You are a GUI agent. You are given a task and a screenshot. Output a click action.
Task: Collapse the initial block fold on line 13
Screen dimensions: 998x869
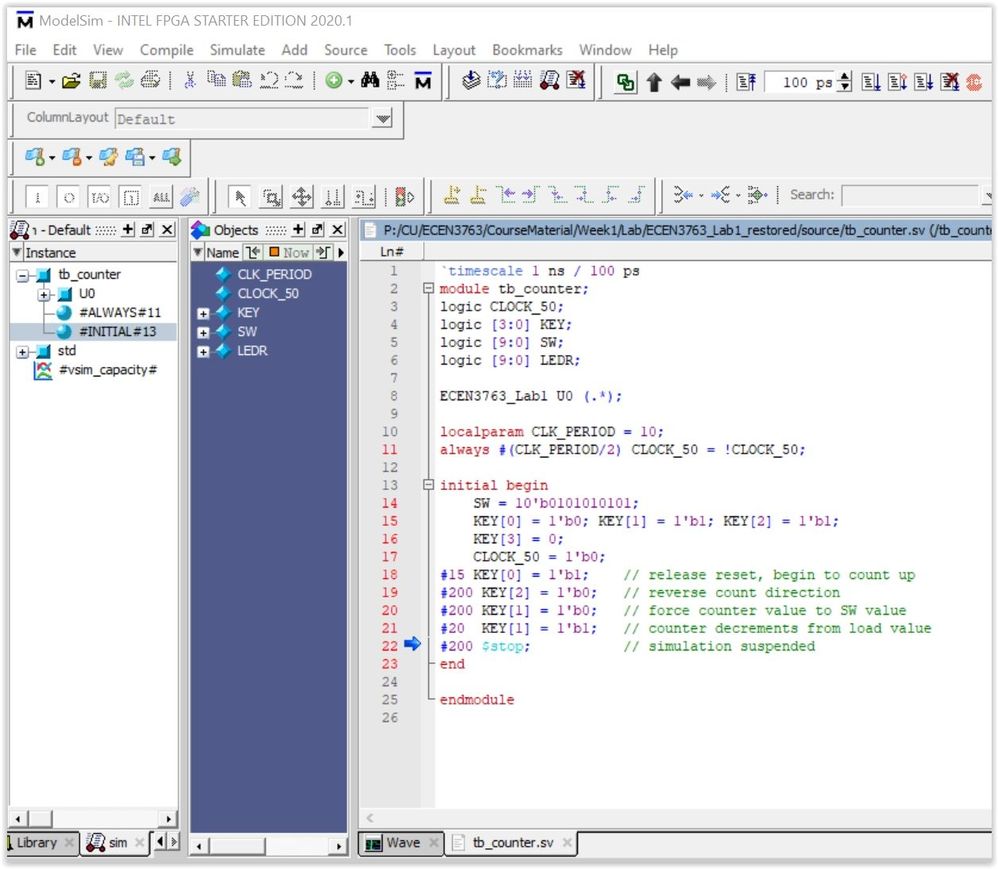click(428, 485)
